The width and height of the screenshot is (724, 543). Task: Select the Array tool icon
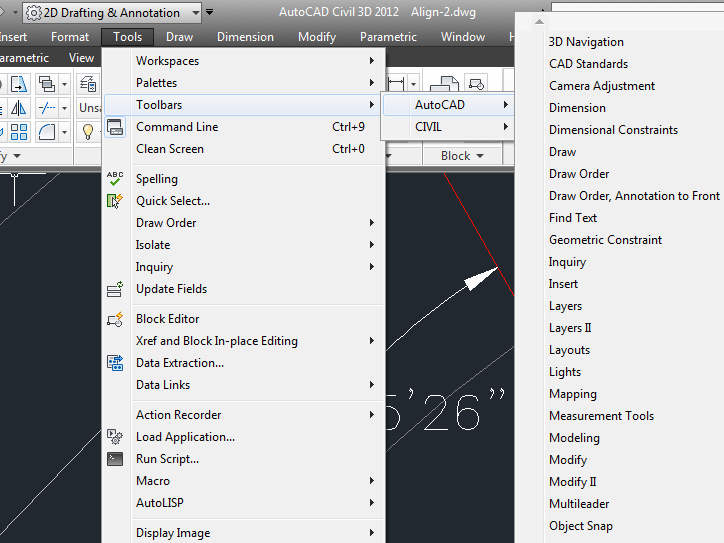[x=19, y=132]
